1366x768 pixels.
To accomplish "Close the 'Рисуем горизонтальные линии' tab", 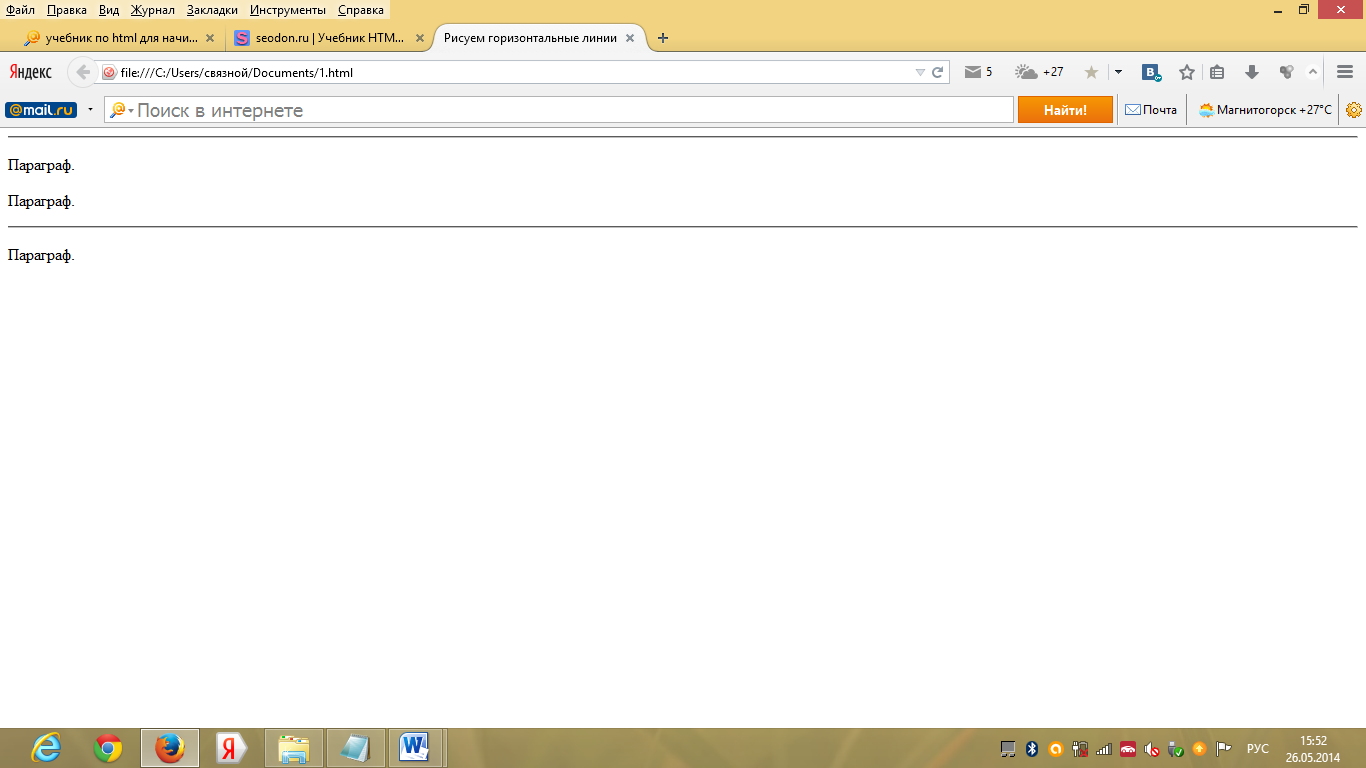I will [630, 38].
